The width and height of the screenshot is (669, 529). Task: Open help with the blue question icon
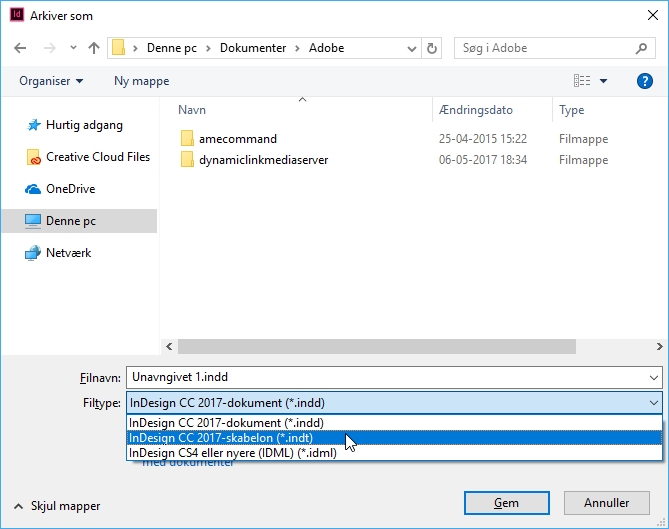click(x=645, y=81)
